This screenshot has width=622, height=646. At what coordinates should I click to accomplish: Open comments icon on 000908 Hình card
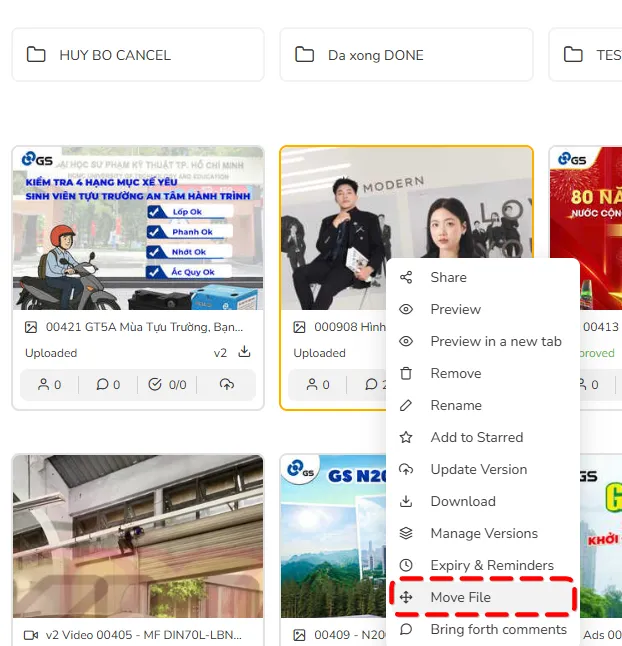(372, 385)
